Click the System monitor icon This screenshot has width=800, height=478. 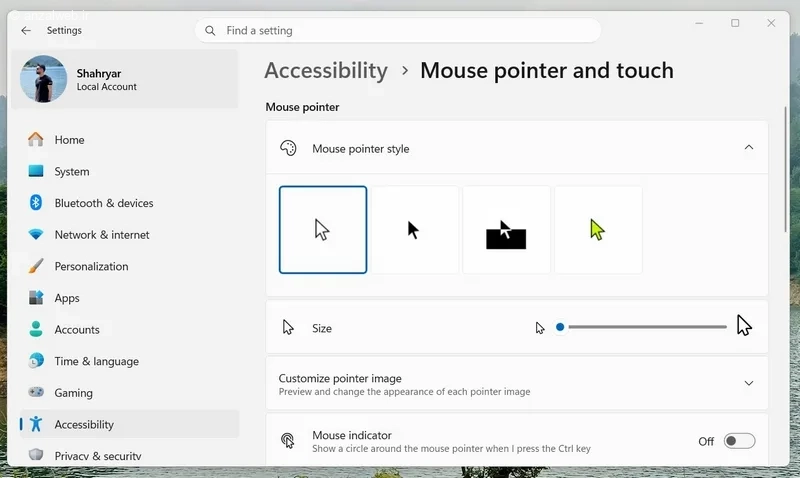click(36, 171)
